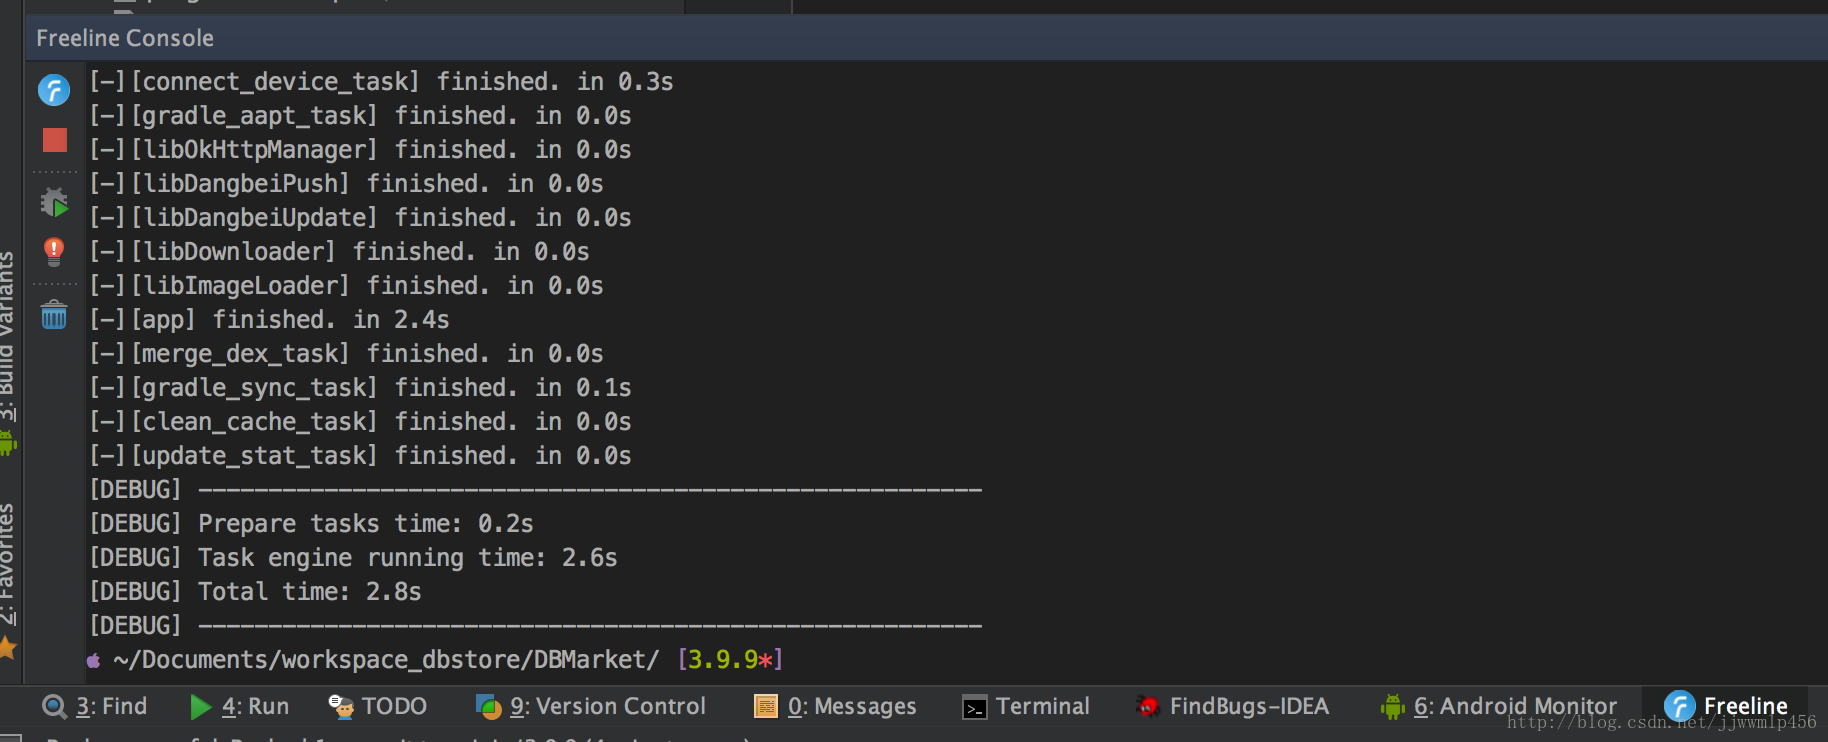Click the Android Monitor robot icon
Screen dimensions: 1828x742
(x=1392, y=707)
